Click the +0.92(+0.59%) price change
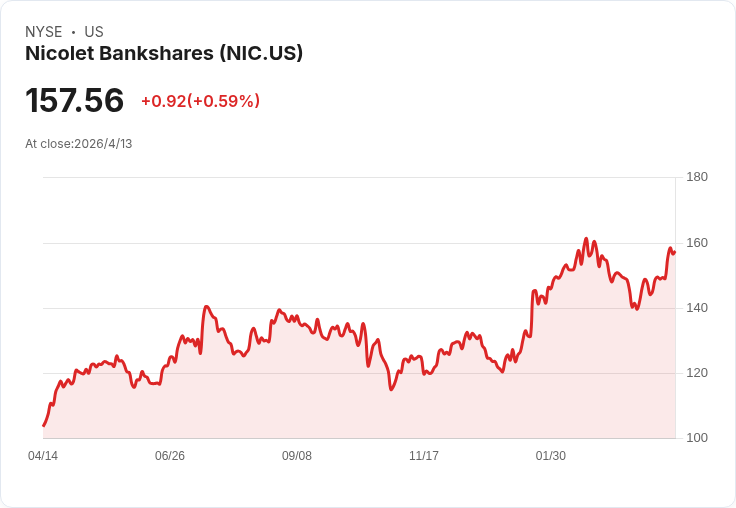The height and width of the screenshot is (508, 736). [x=200, y=101]
